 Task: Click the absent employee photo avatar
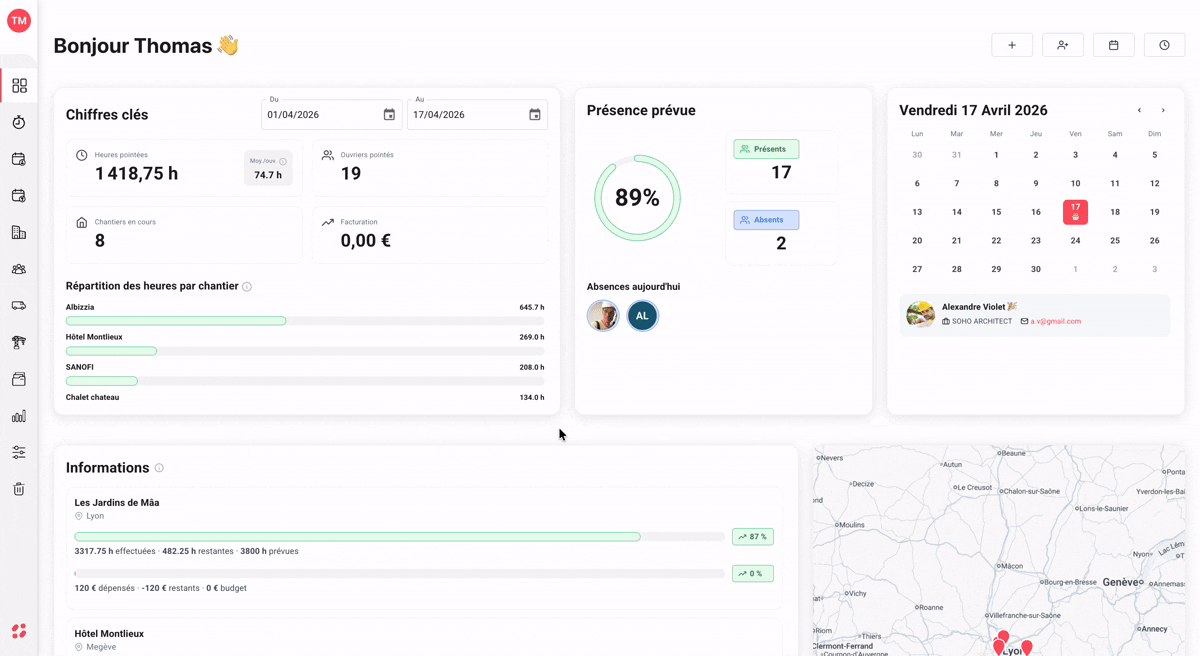tap(603, 316)
